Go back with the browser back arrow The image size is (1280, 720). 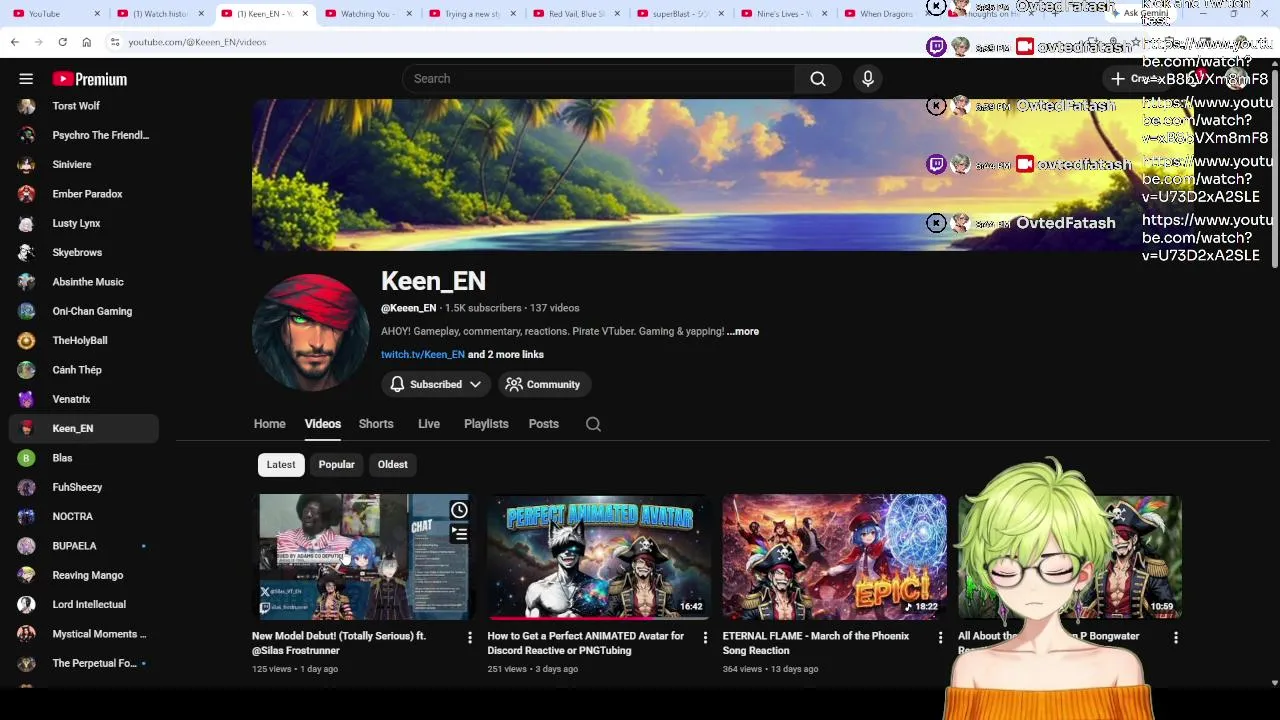(x=15, y=42)
